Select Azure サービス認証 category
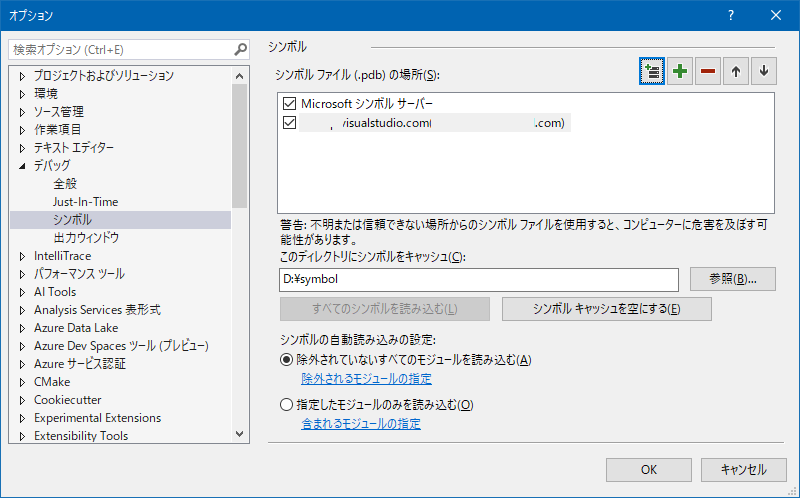Screen dimensions: 800x498 (x=80, y=364)
